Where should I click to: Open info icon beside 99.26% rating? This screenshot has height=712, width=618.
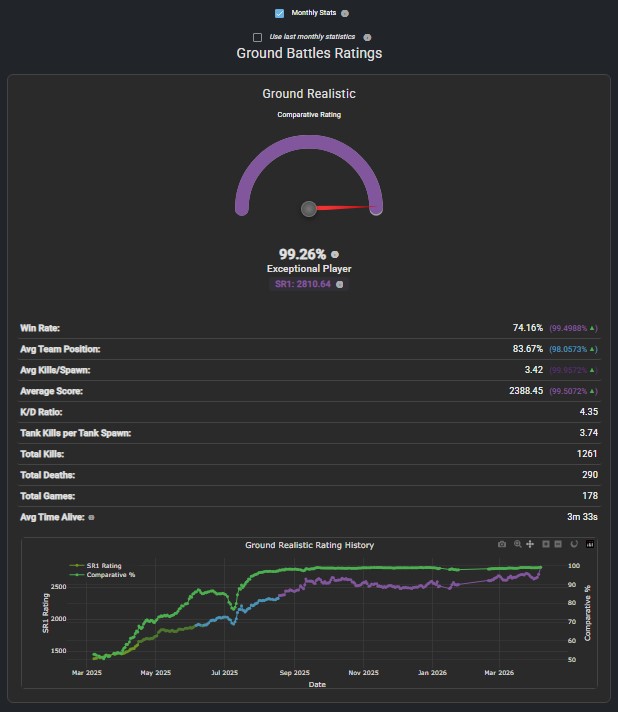pyautogui.click(x=335, y=254)
